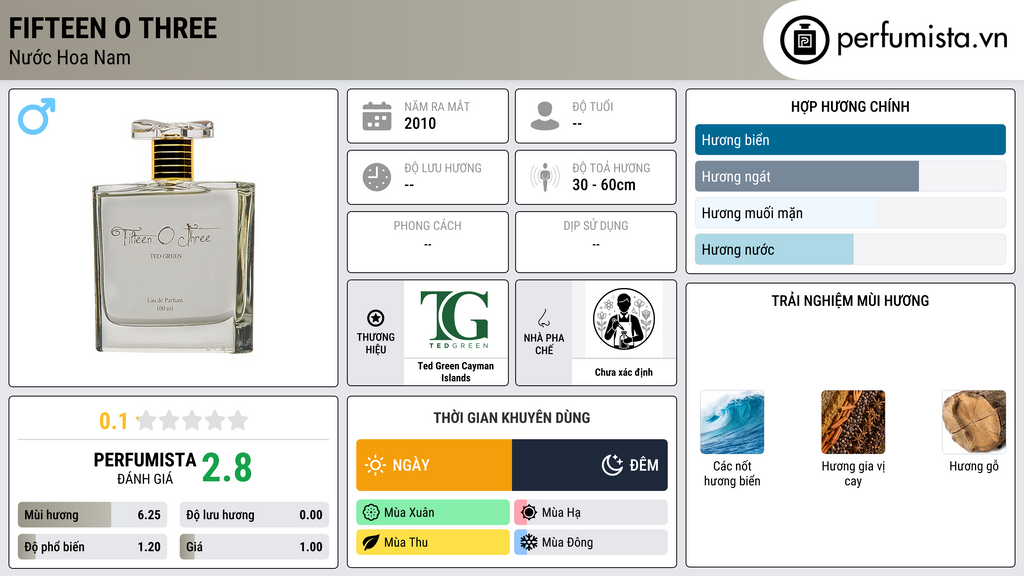This screenshot has width=1024, height=576.
Task: Click the nose icon above Nhà pha chế
Action: pyautogui.click(x=543, y=318)
